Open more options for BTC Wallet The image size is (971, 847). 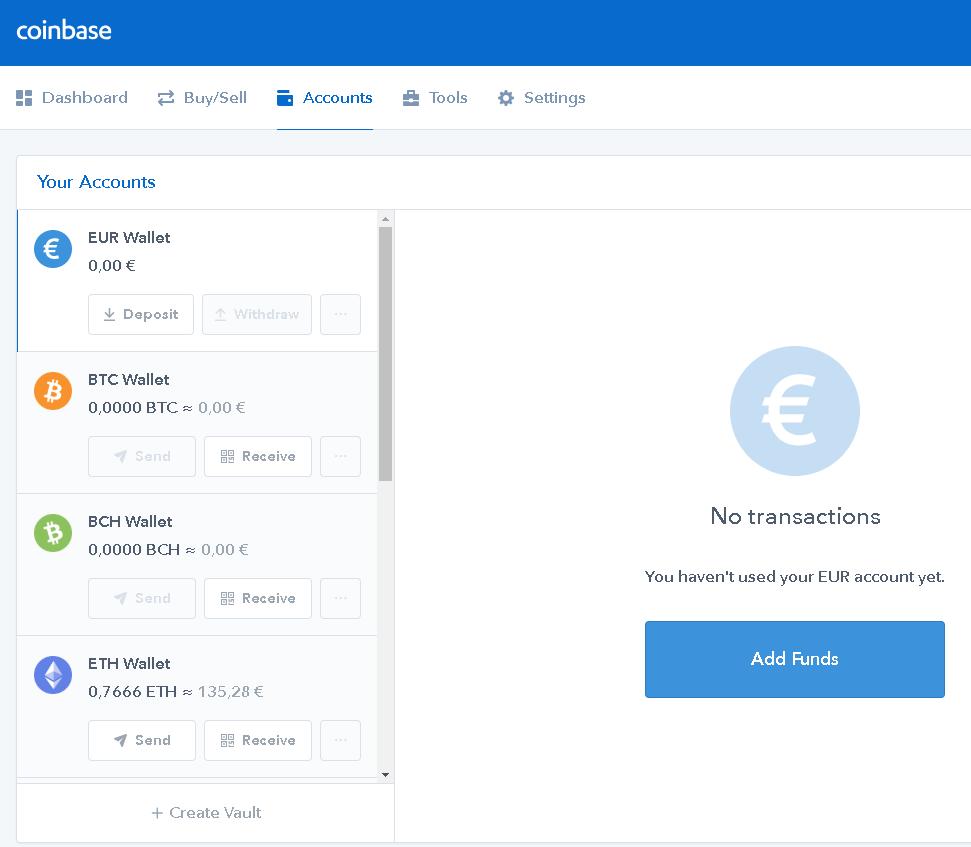(340, 456)
